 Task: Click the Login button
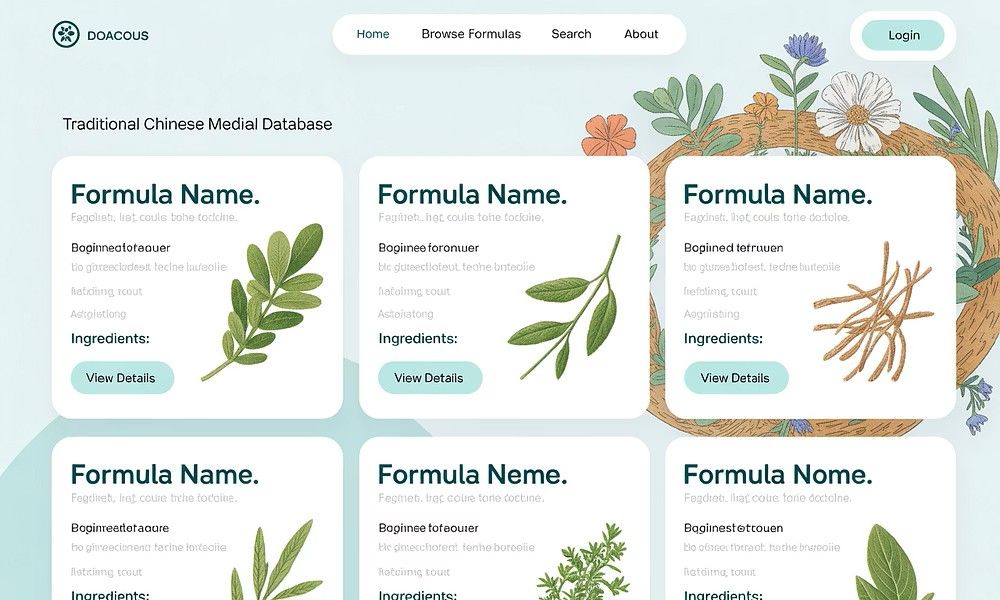pos(903,35)
